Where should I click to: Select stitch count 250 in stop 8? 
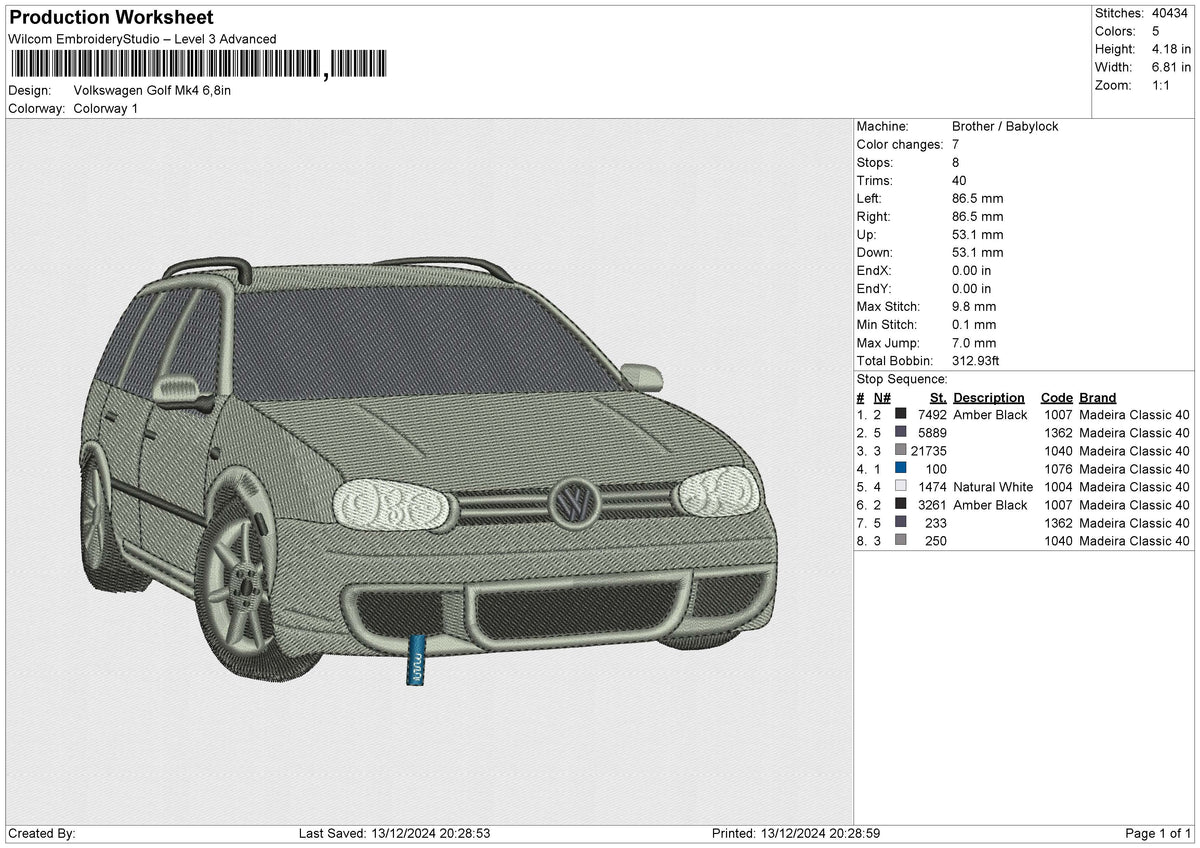coord(936,541)
